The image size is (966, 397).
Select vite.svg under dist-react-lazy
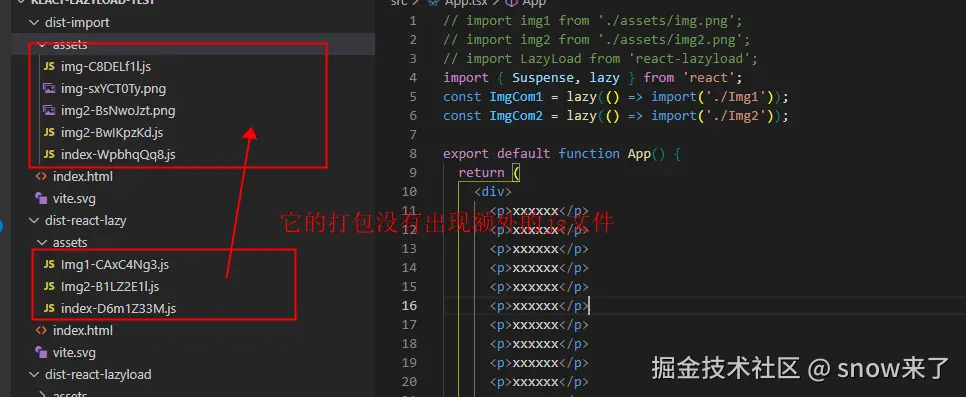point(74,353)
